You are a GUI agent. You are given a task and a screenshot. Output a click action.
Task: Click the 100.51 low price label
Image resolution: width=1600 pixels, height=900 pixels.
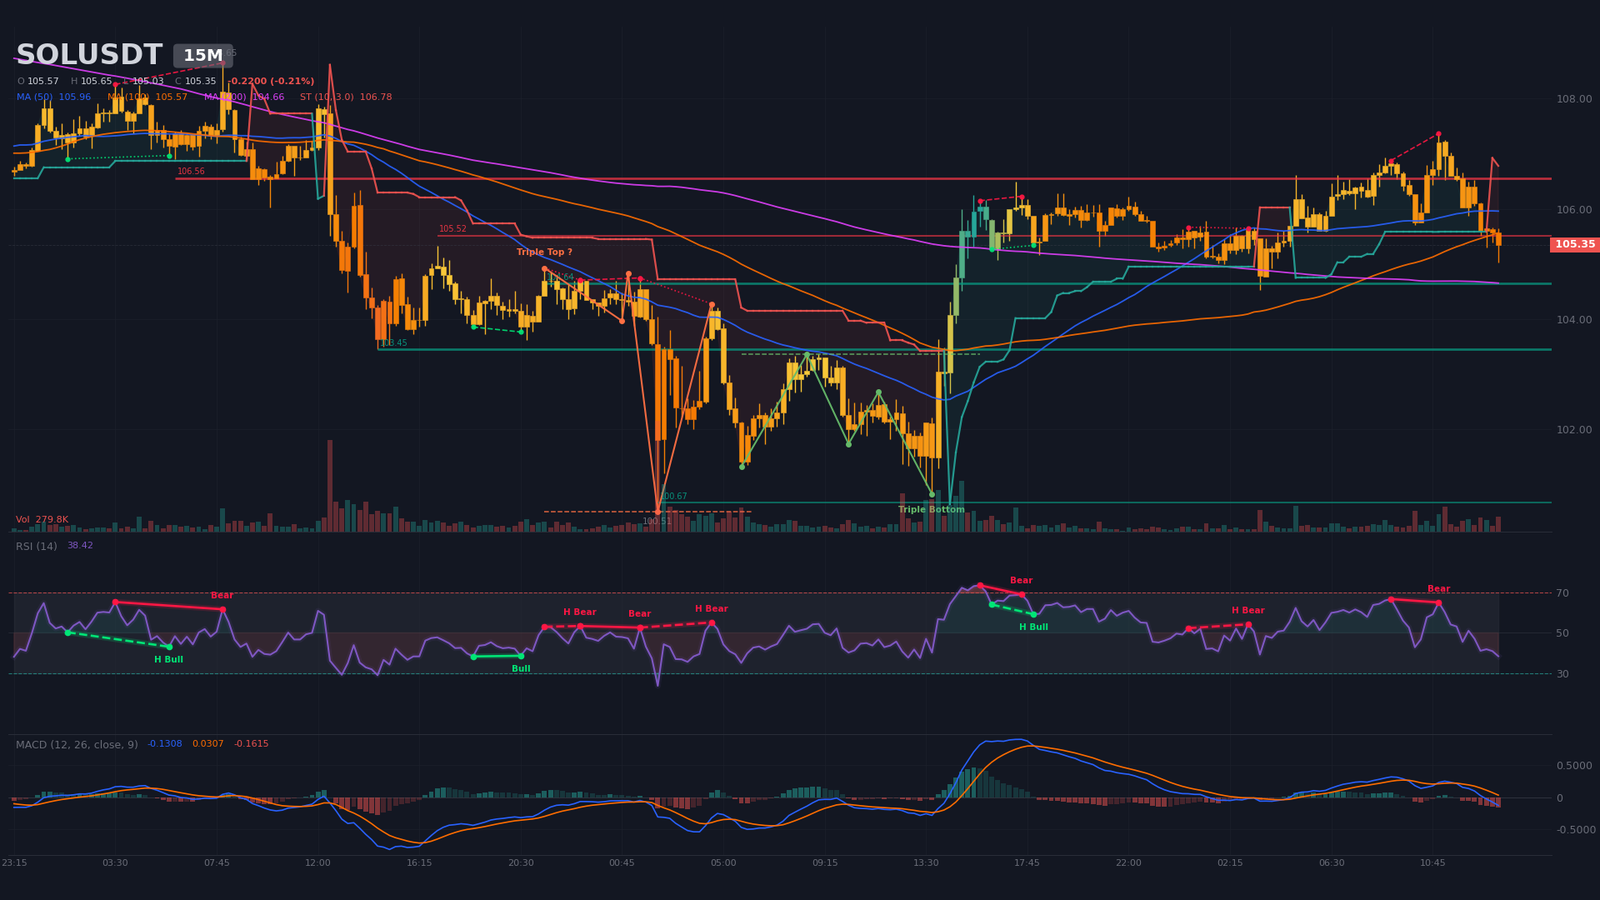coord(657,521)
